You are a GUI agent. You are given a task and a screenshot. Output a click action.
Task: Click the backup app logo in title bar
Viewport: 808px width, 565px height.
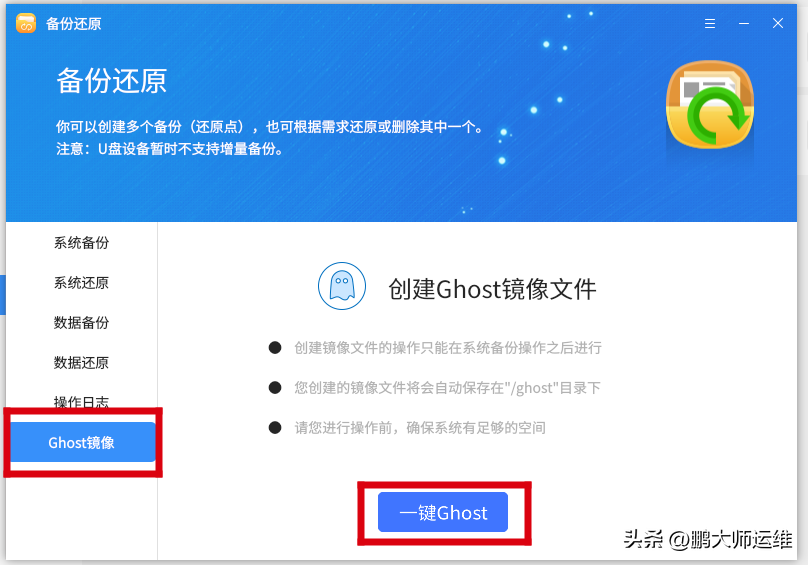(26, 23)
